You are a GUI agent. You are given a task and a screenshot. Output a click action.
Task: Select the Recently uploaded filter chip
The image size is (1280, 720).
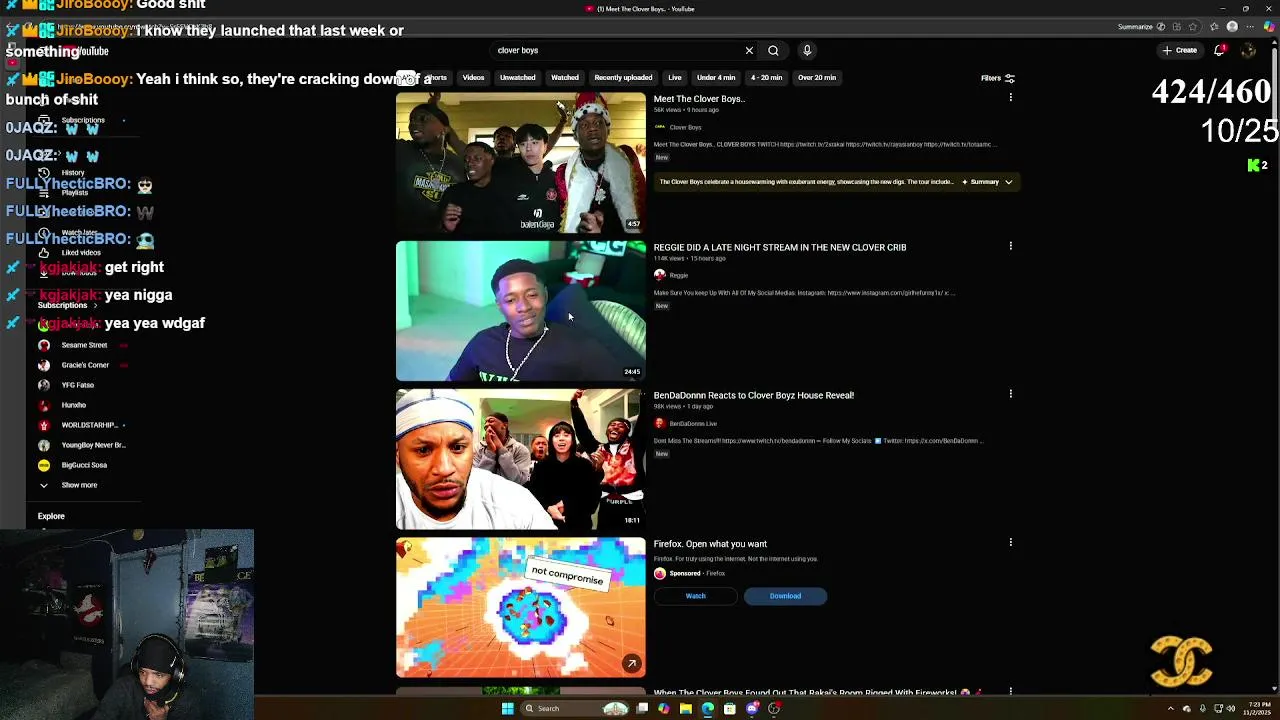click(x=623, y=78)
